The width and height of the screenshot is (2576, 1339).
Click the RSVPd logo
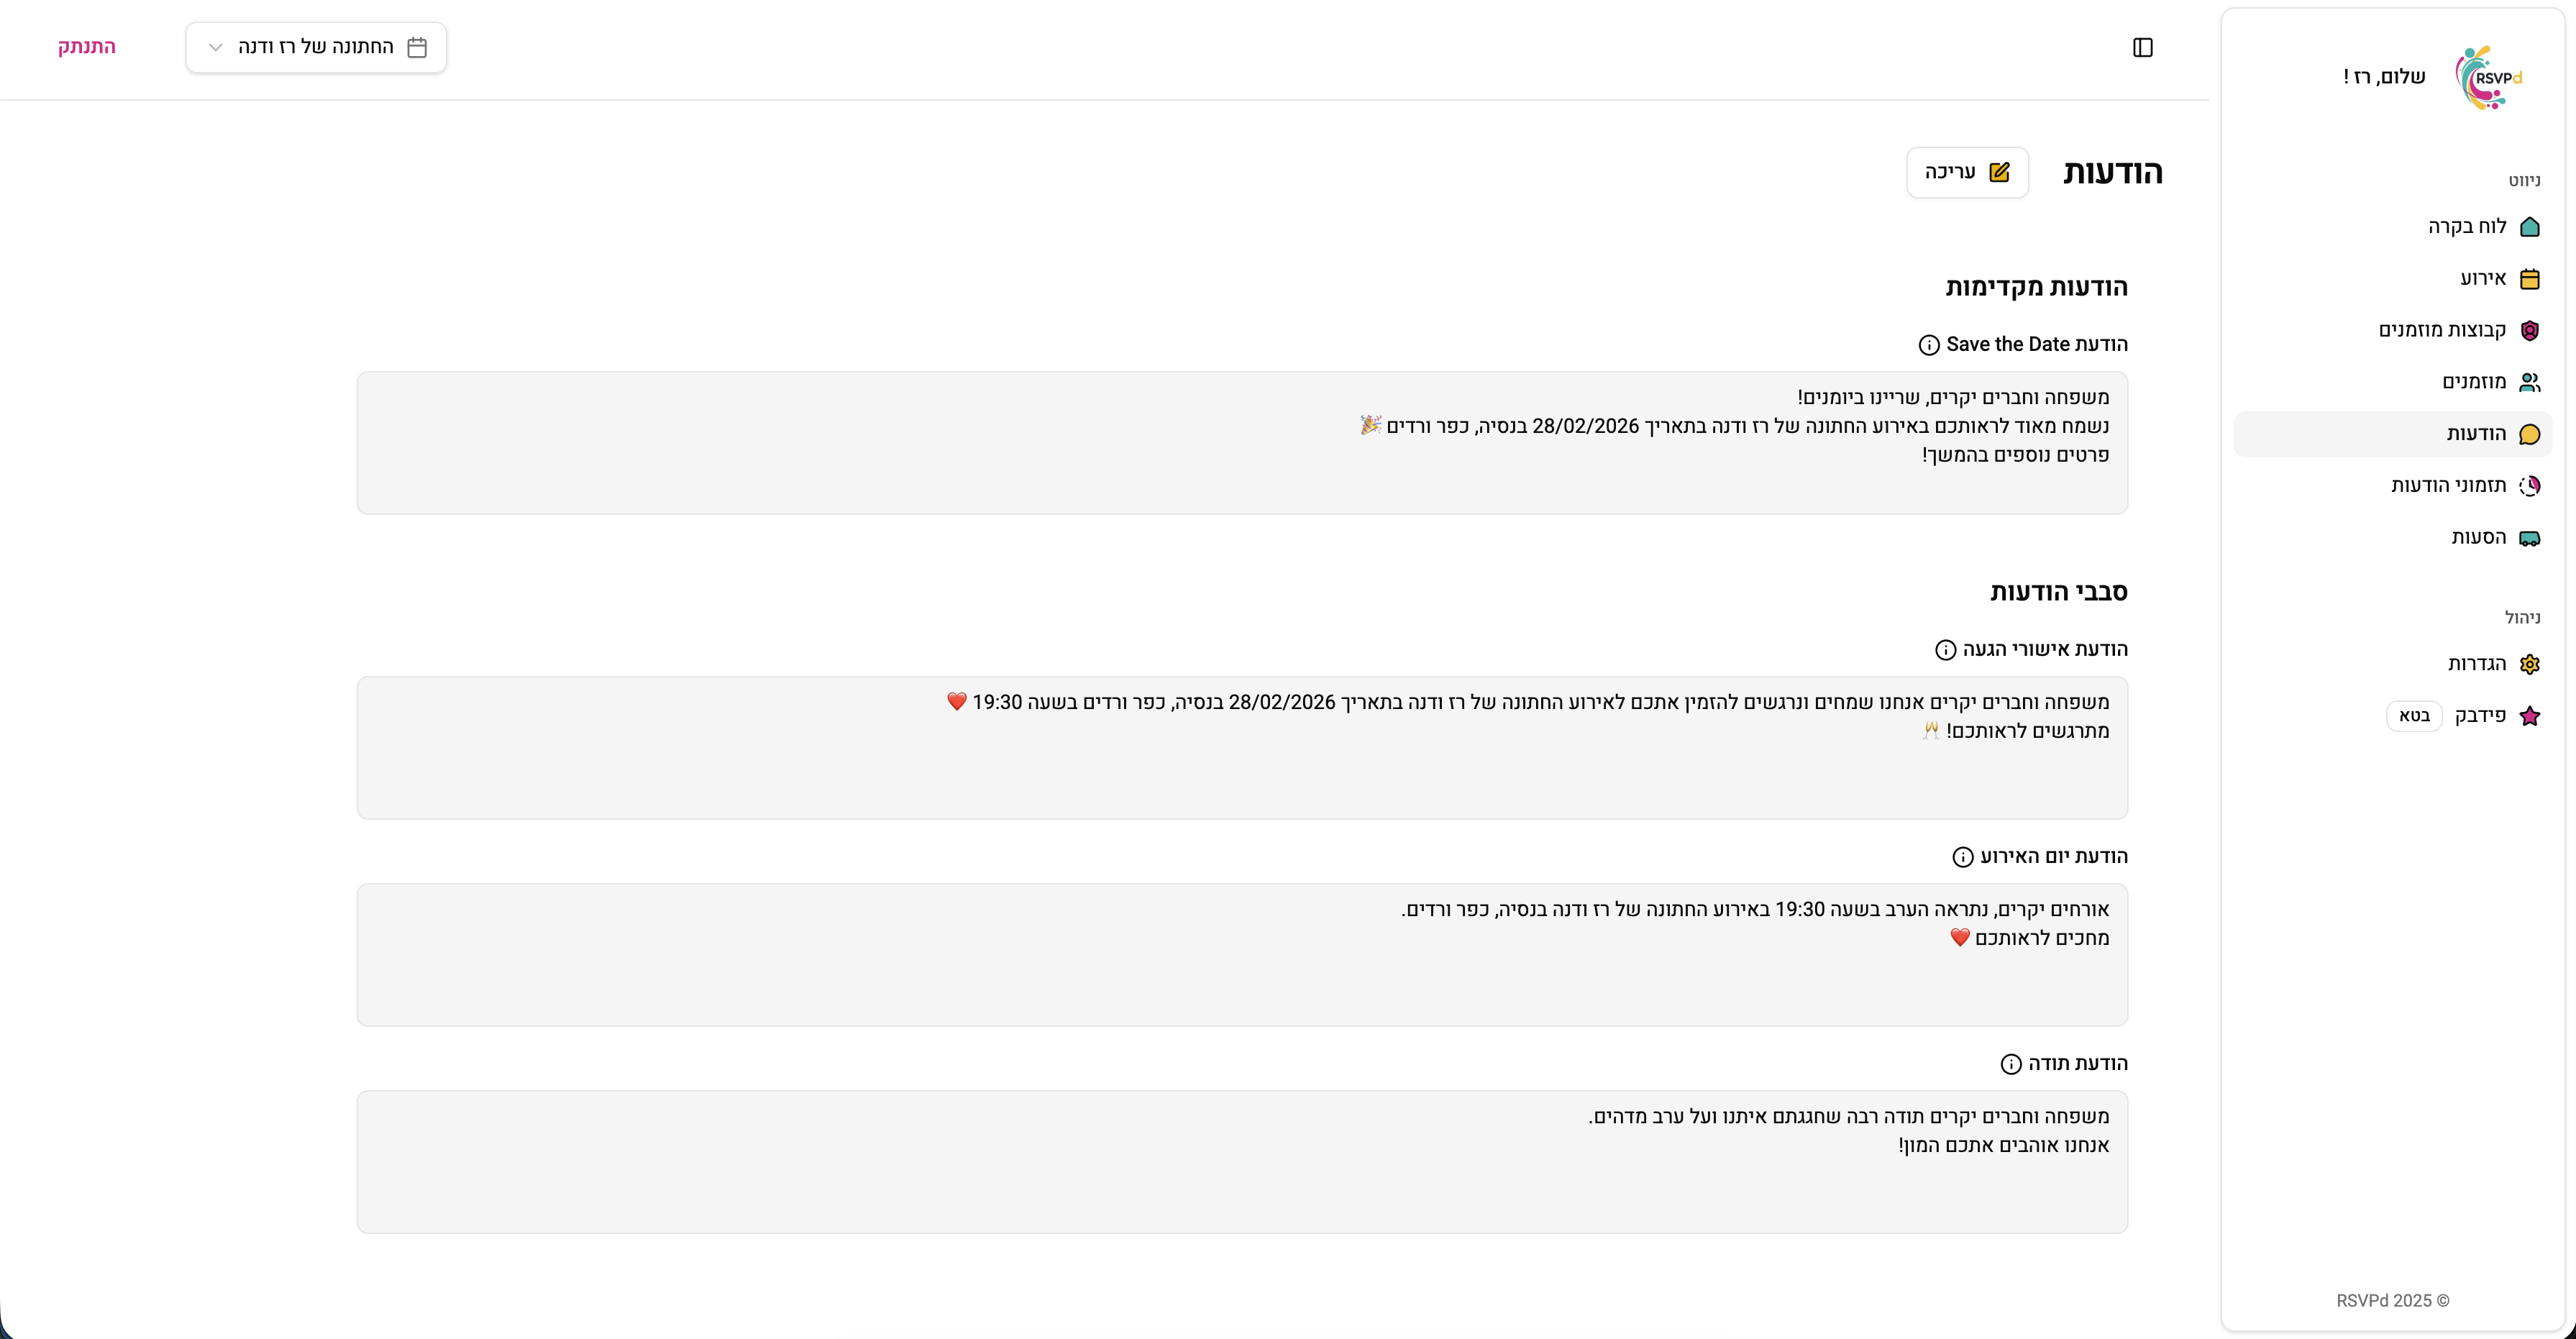click(x=2489, y=78)
